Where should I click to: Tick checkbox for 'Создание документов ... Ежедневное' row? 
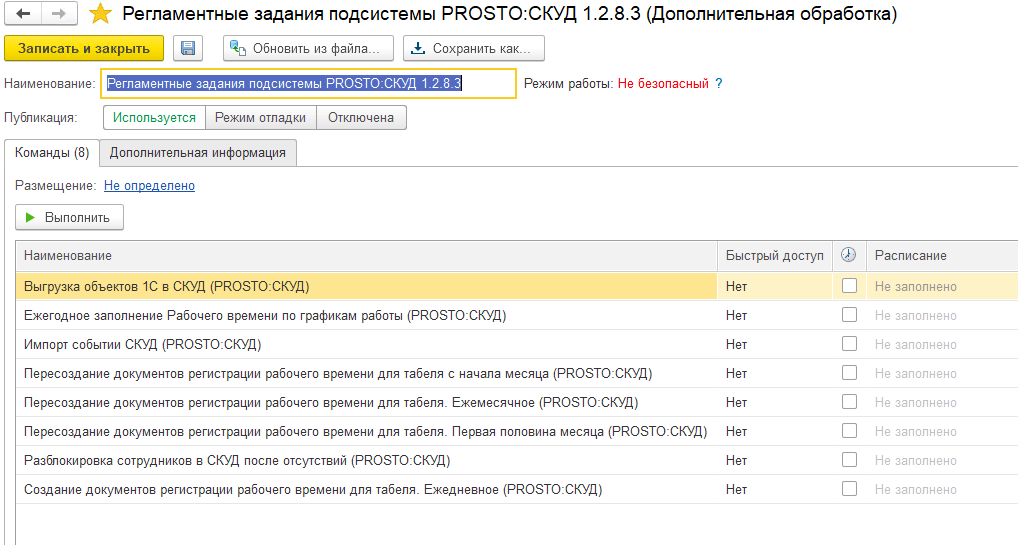849,489
